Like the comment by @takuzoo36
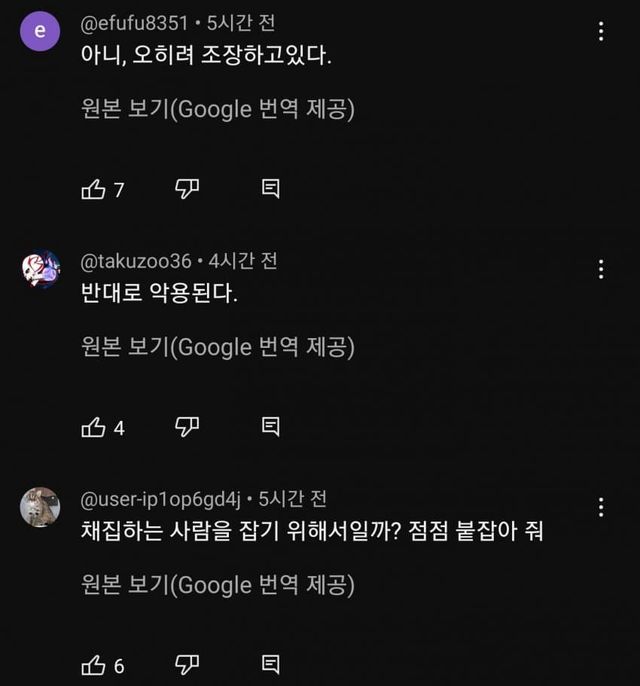 (x=93, y=427)
